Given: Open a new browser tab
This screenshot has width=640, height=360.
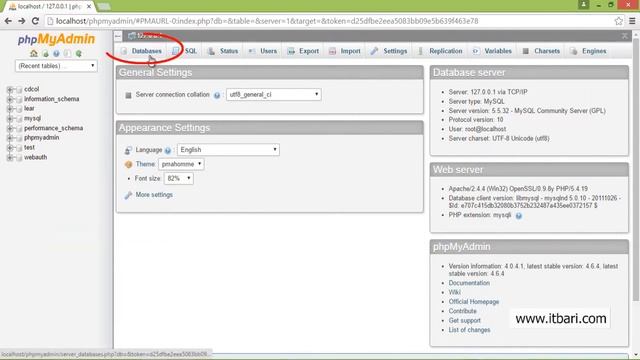Looking at the screenshot, I should coord(104,7).
